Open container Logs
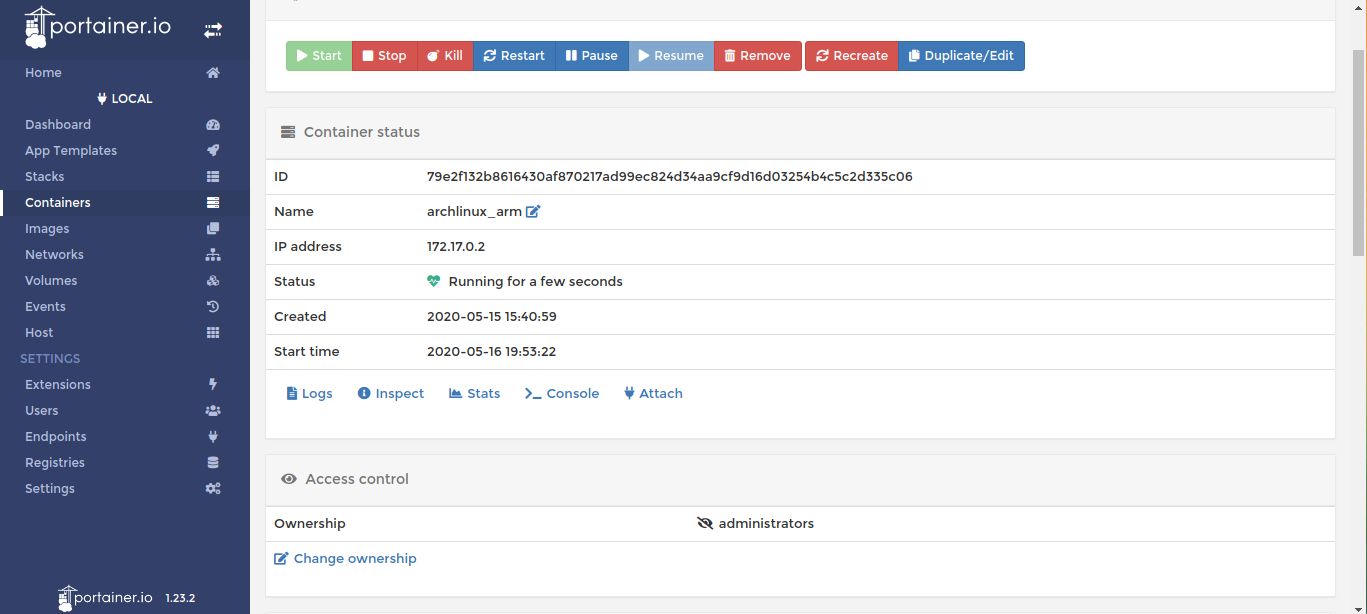 coord(309,394)
